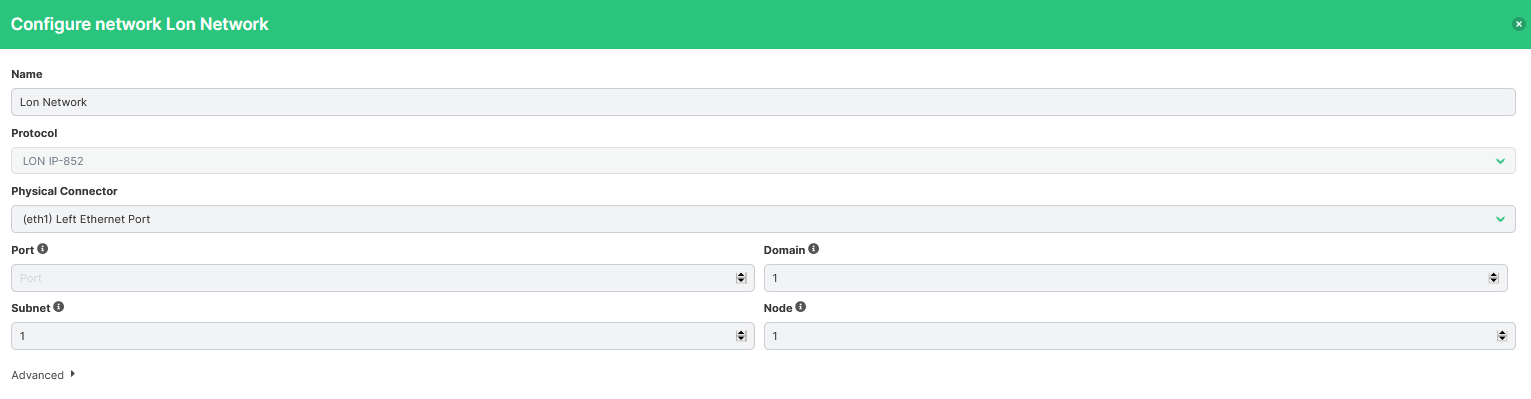This screenshot has width=1531, height=399.
Task: Click the info icon beside Domain label
Action: pos(813,249)
